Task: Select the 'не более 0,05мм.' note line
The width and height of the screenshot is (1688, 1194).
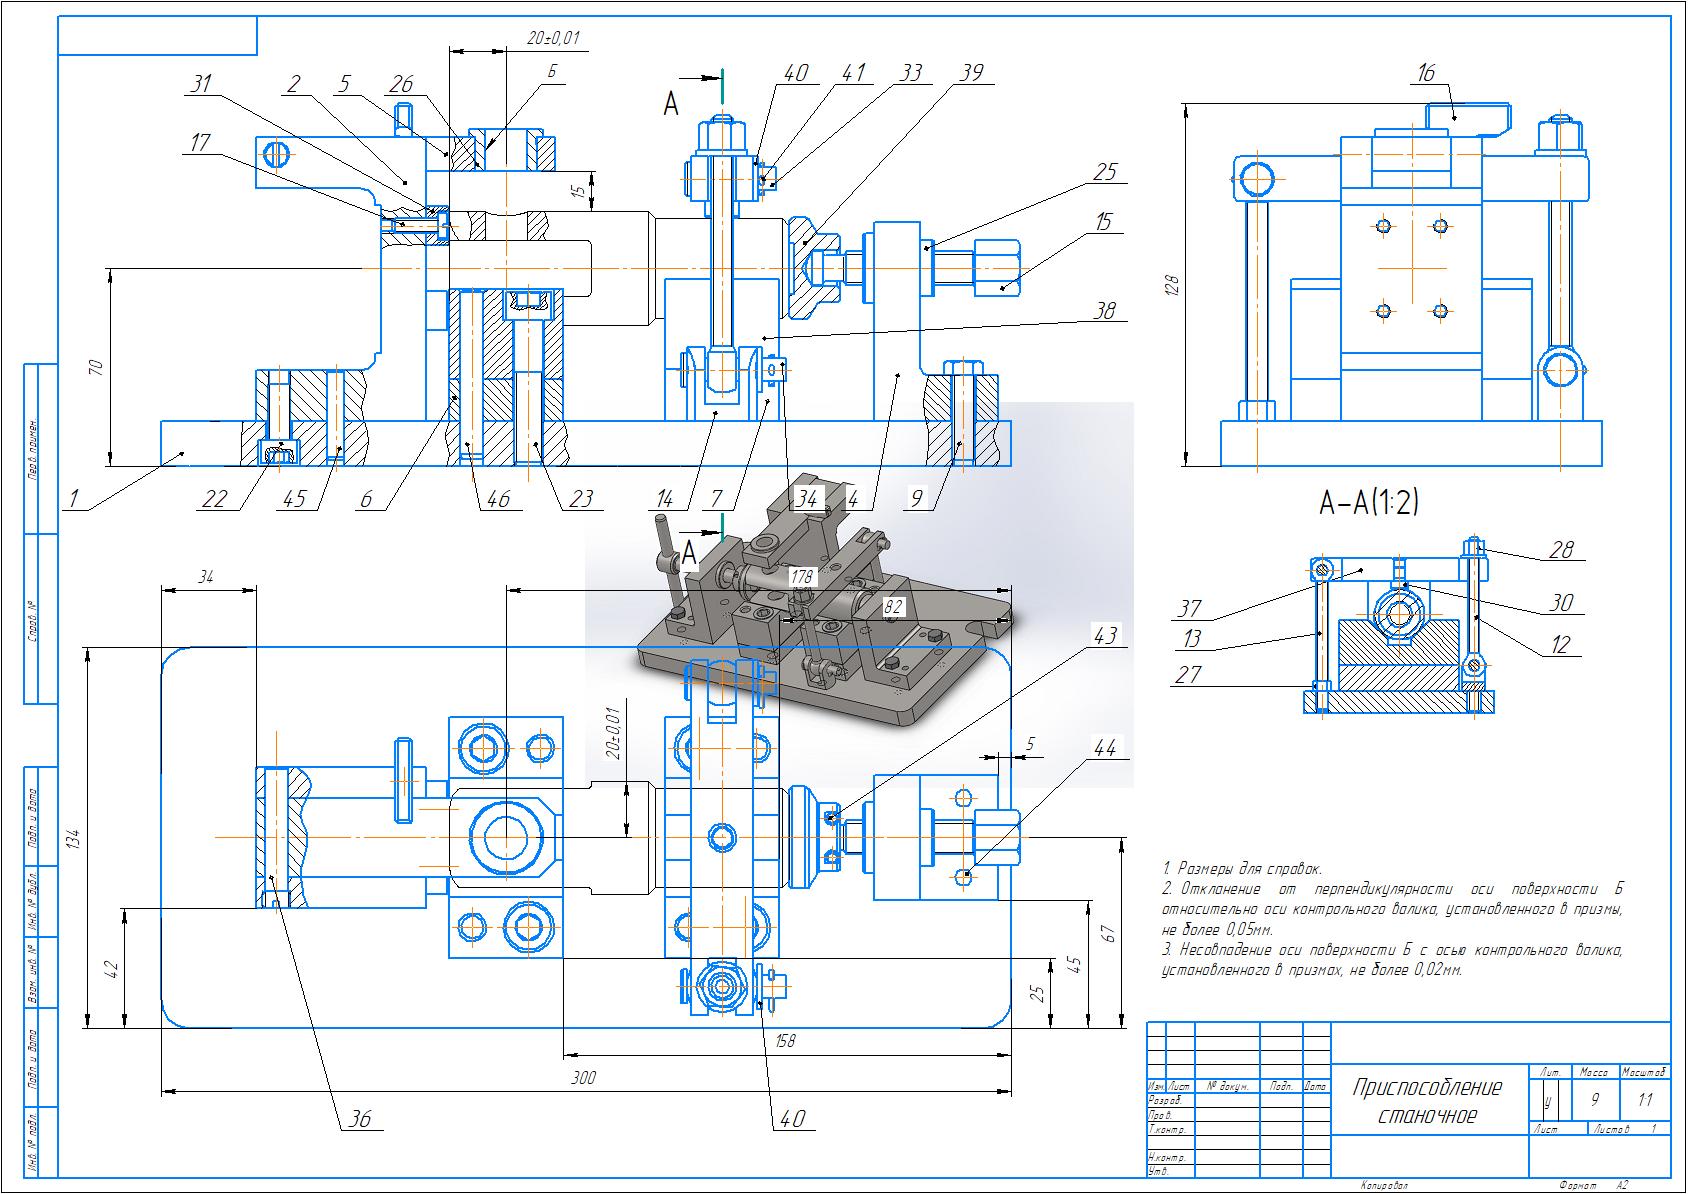Action: pyautogui.click(x=1217, y=929)
